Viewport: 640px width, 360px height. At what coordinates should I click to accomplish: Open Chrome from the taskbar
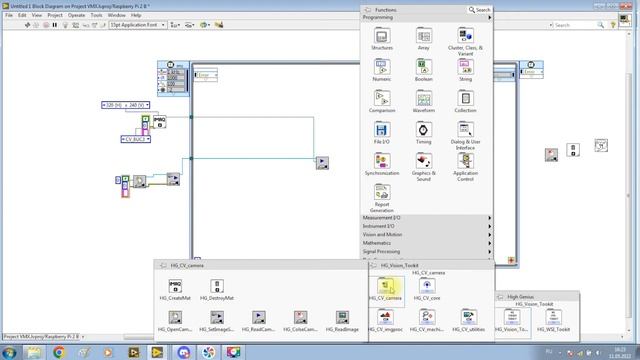(x=59, y=352)
